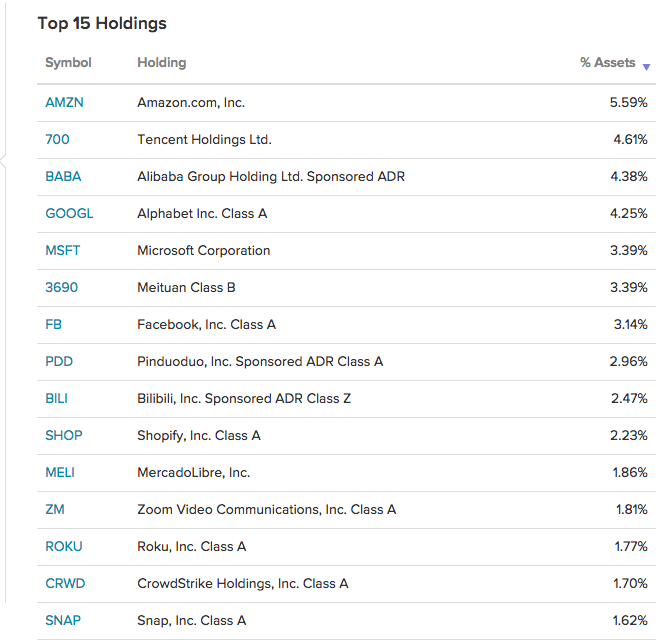
Task: Open the 700 Tencent ticker link
Action: pyautogui.click(x=57, y=140)
